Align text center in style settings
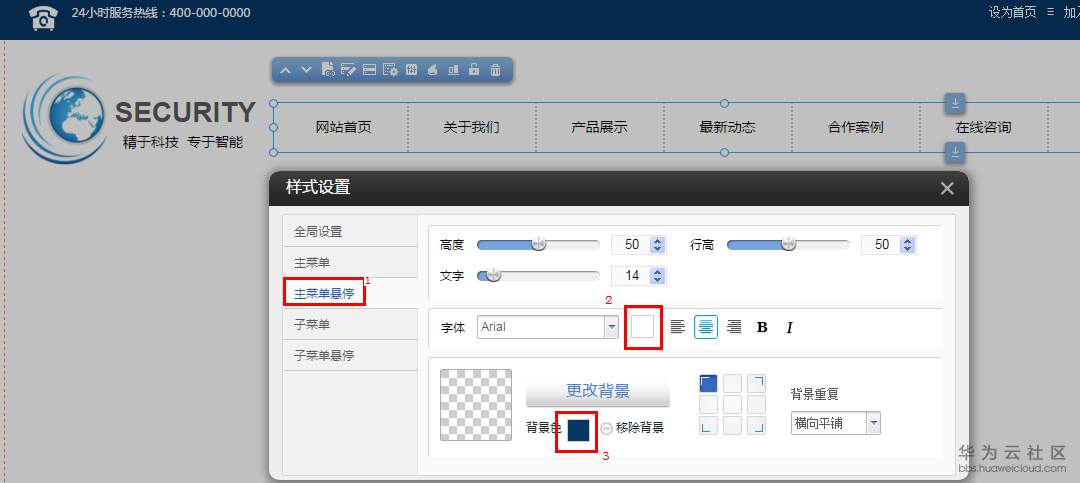The height and width of the screenshot is (483, 1080). pyautogui.click(x=706, y=327)
